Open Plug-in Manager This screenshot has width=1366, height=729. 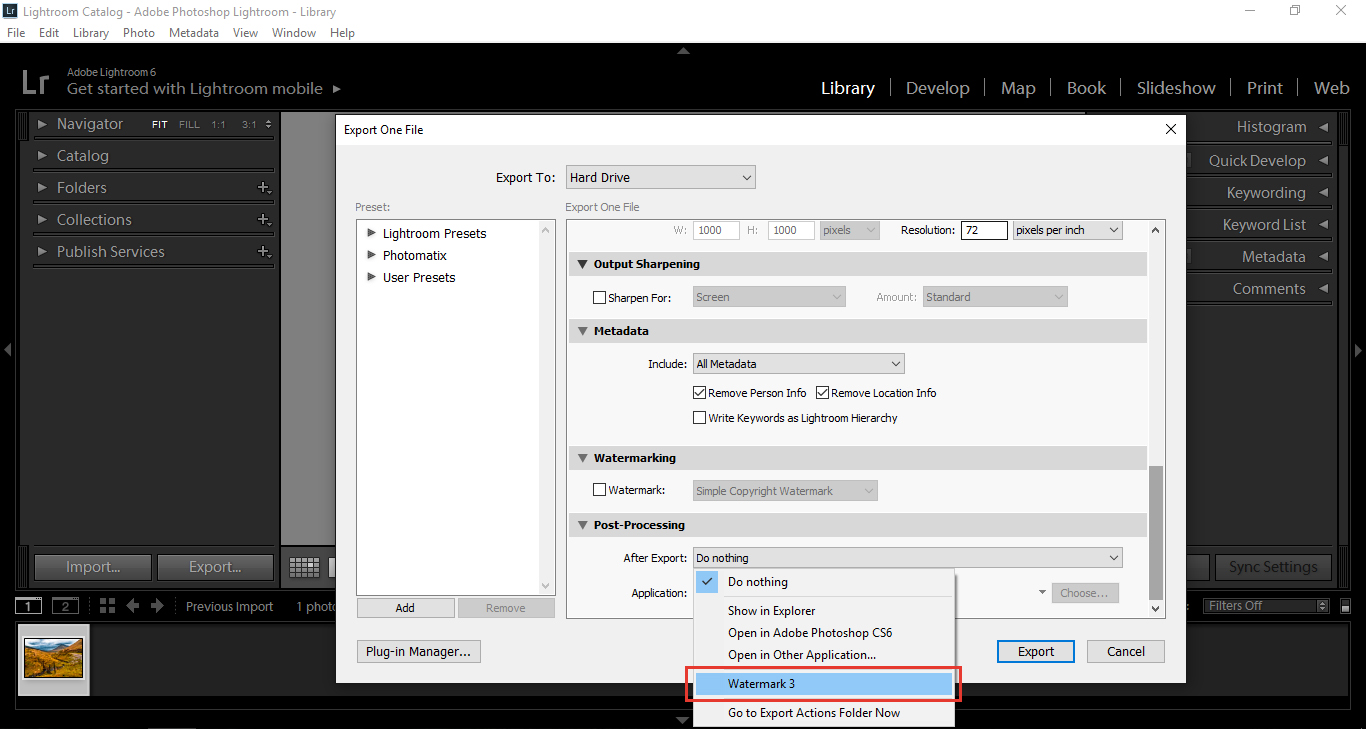(419, 651)
